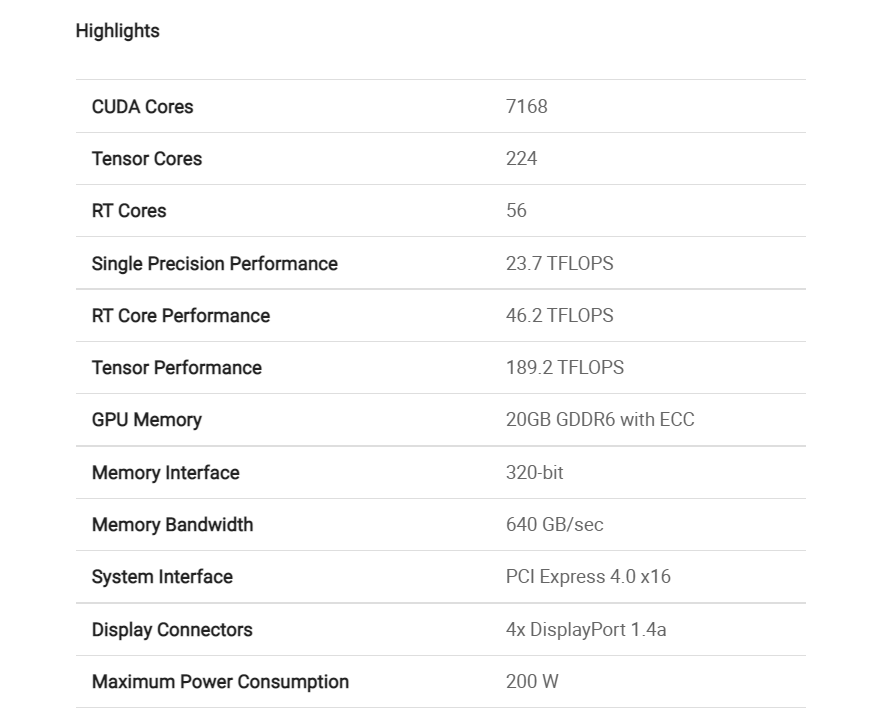This screenshot has width=872, height=724.
Task: Select the 640 GB/sec bandwidth value
Action: pos(554,524)
